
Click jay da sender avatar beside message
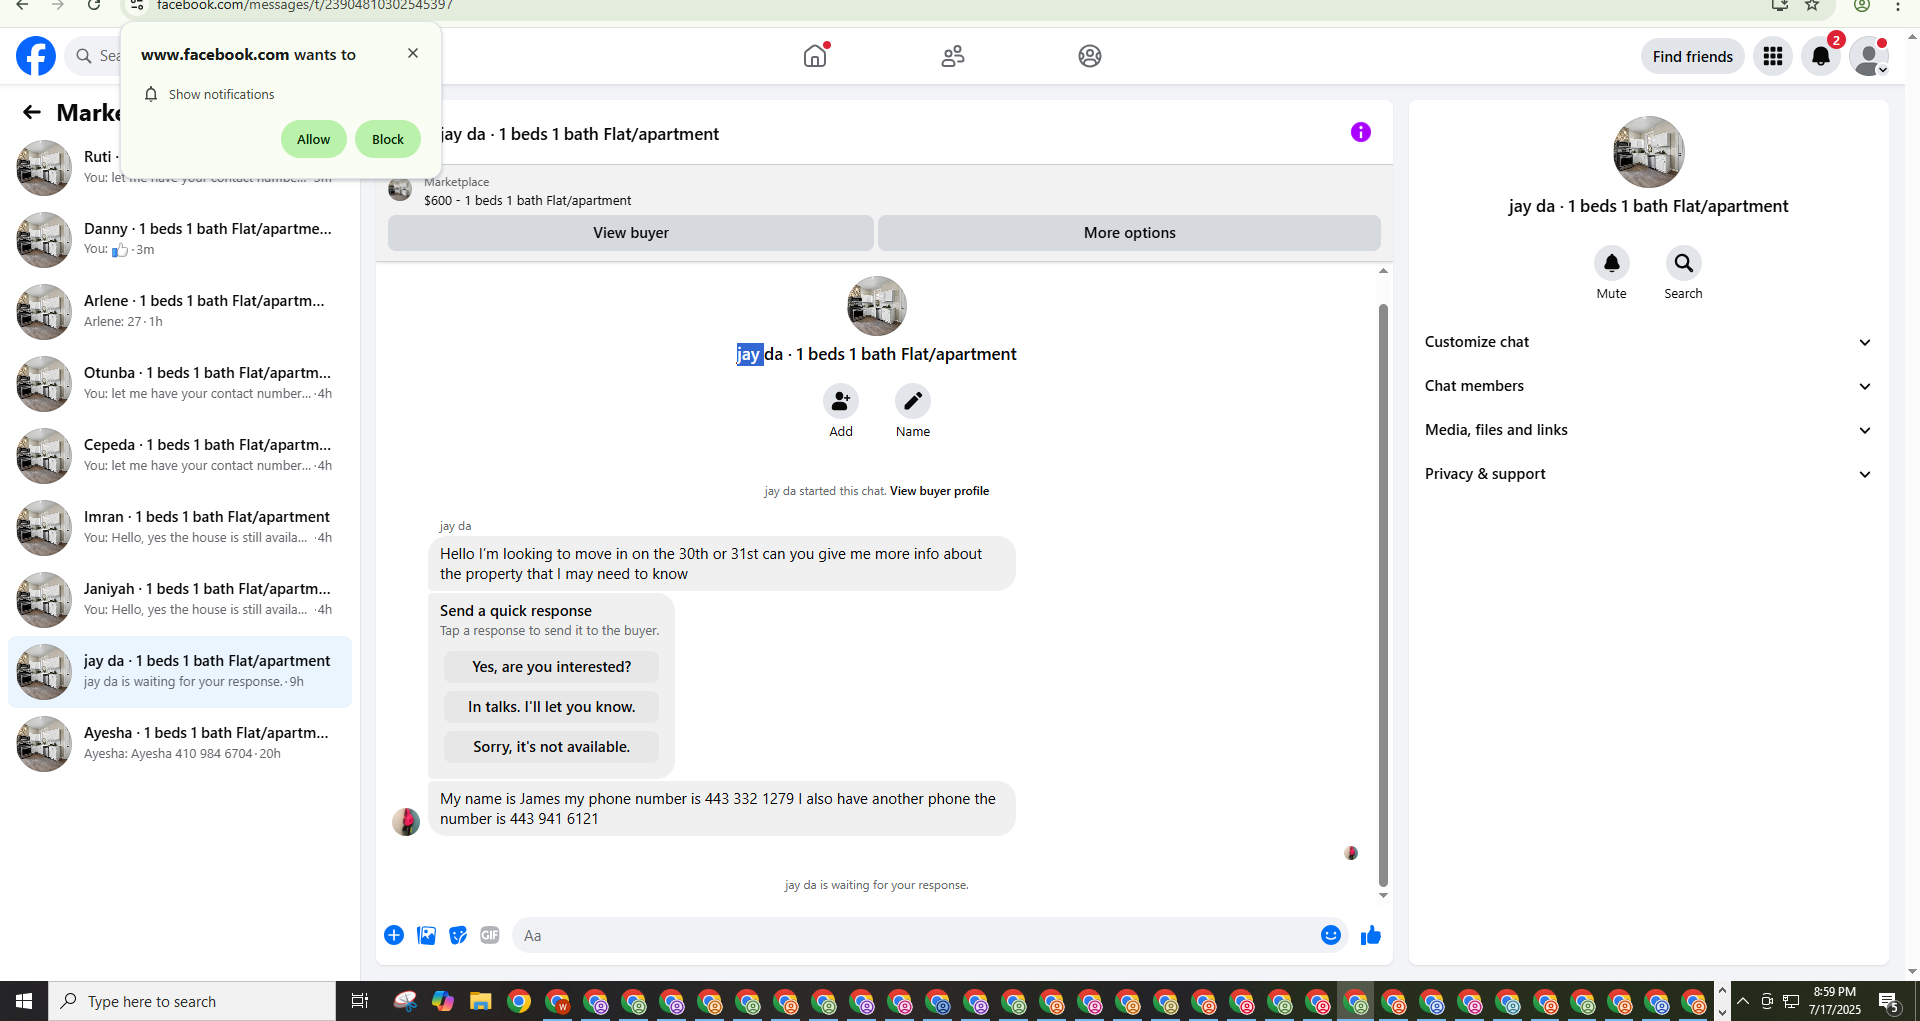(406, 822)
